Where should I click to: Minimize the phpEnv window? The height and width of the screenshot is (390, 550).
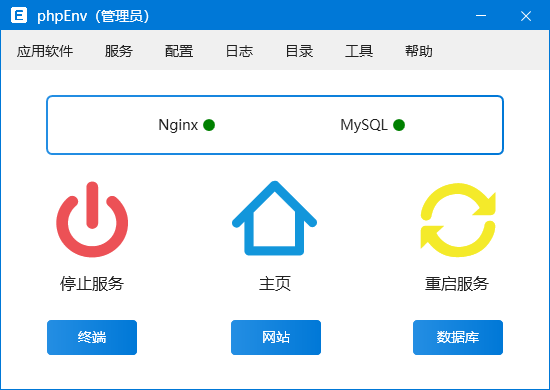coord(481,16)
